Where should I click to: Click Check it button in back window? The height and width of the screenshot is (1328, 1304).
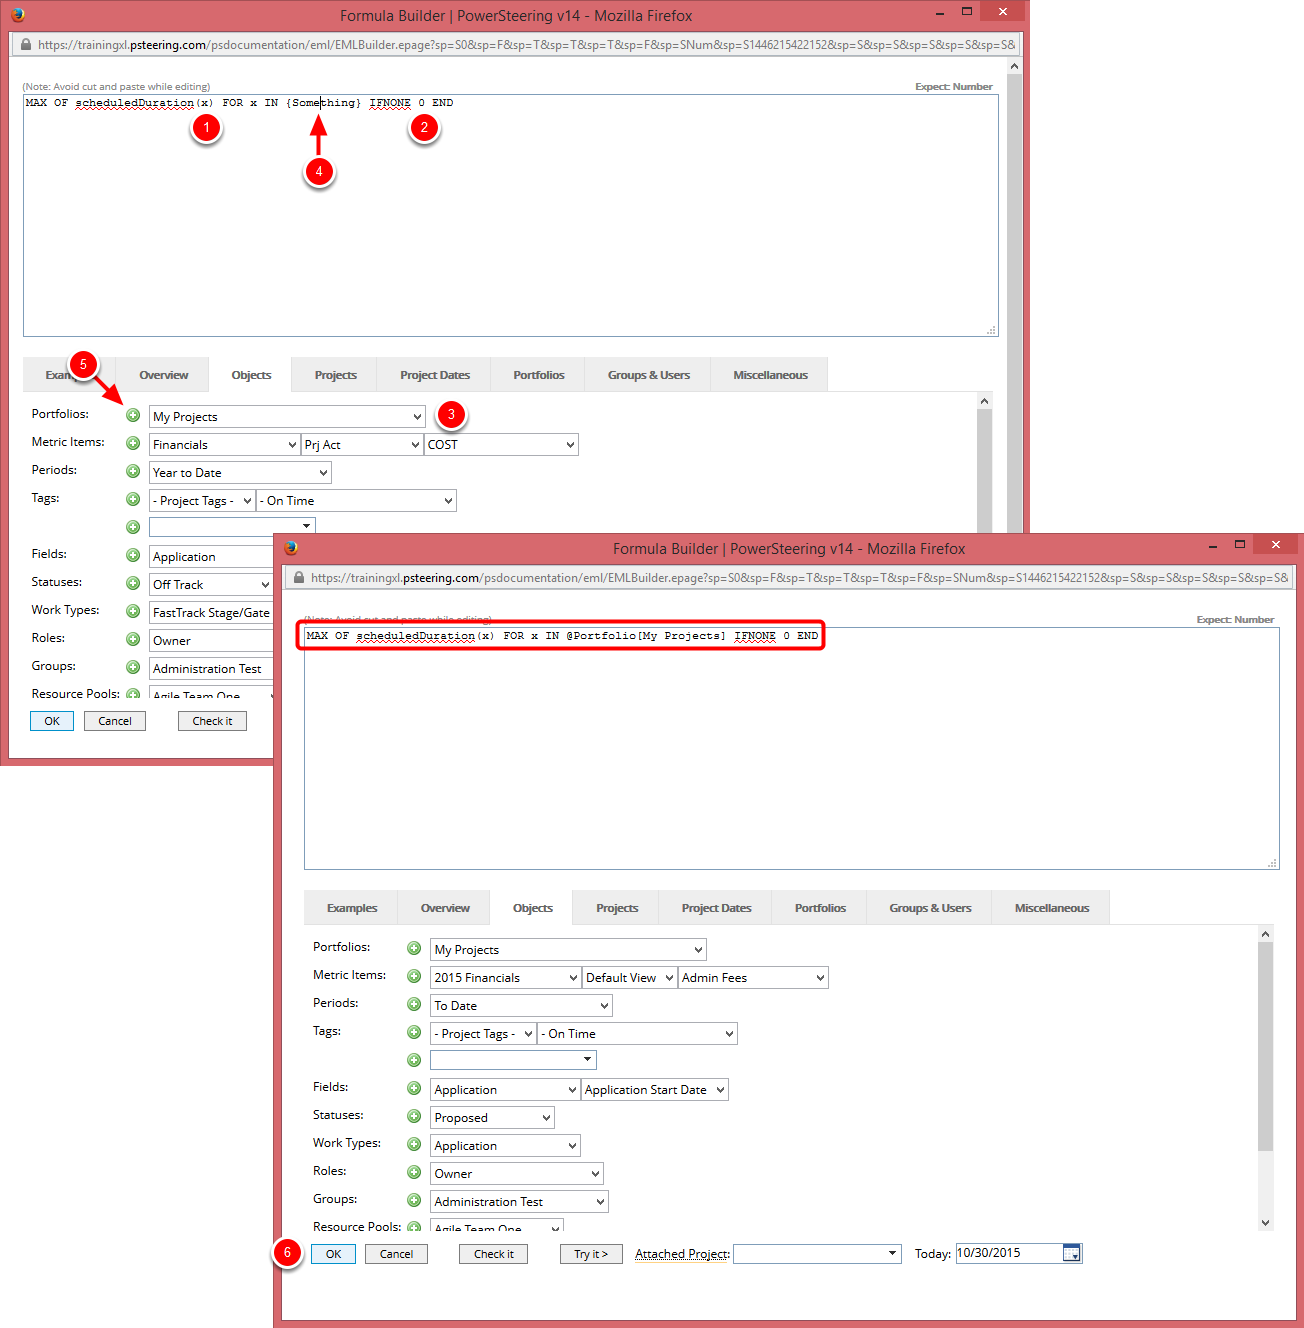pos(212,721)
